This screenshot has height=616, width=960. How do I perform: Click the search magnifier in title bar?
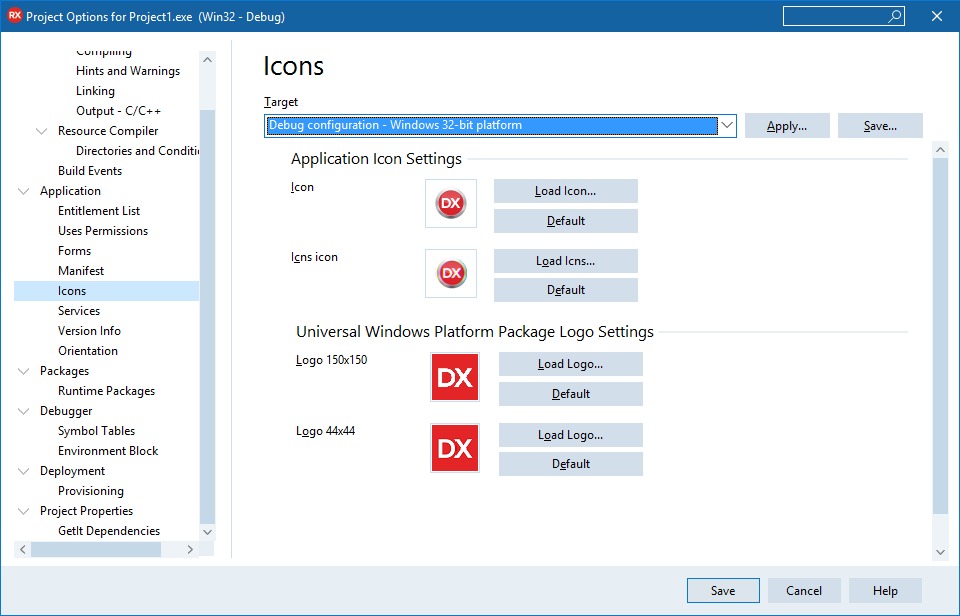tap(894, 16)
